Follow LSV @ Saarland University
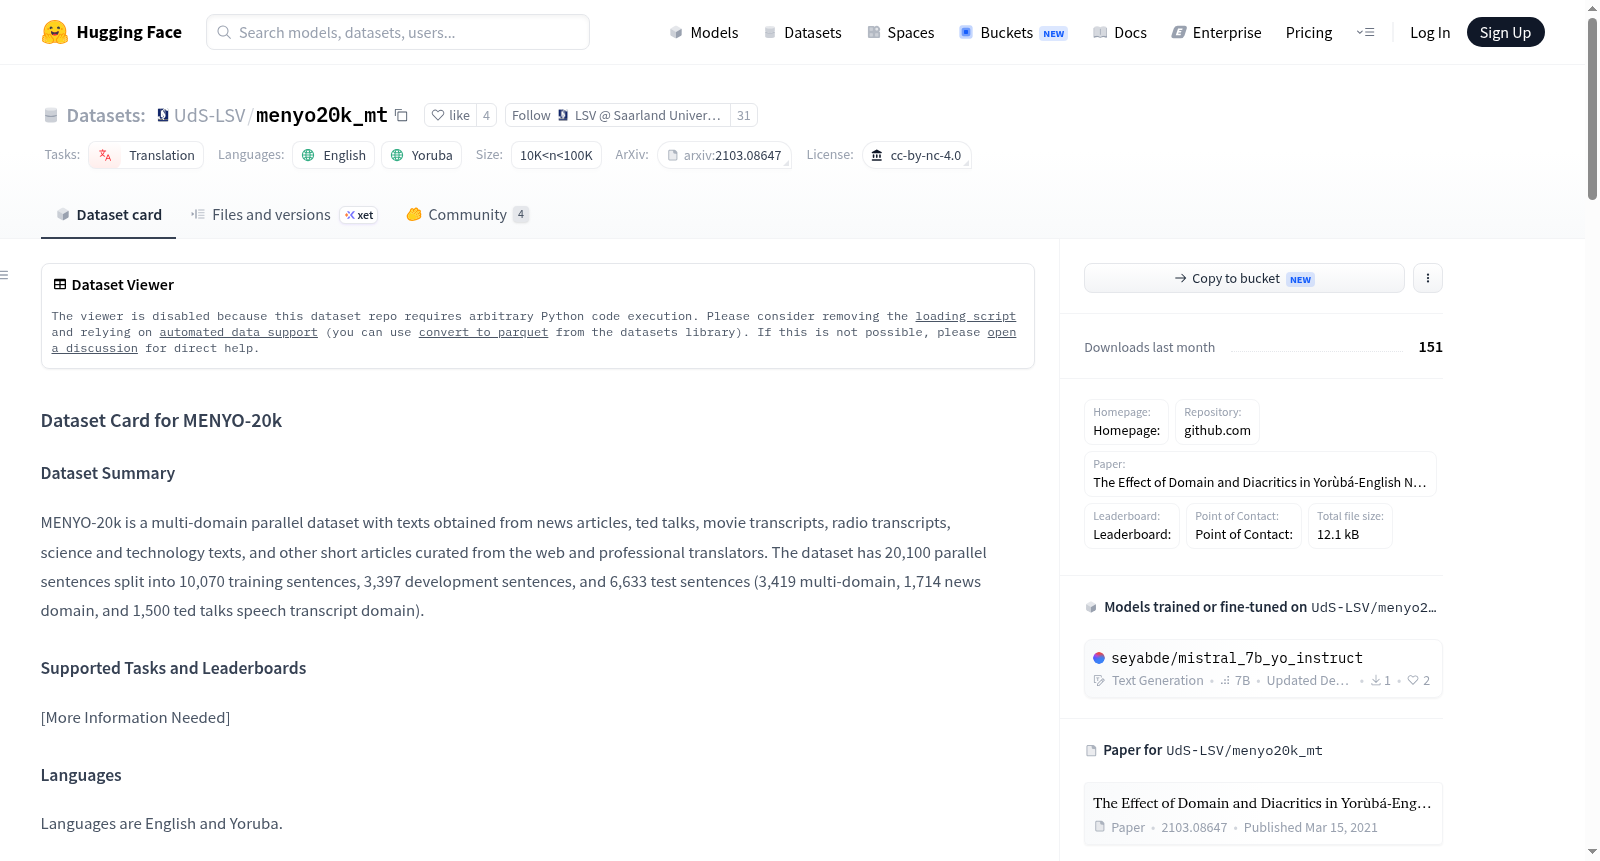The image size is (1600, 861). tap(617, 115)
